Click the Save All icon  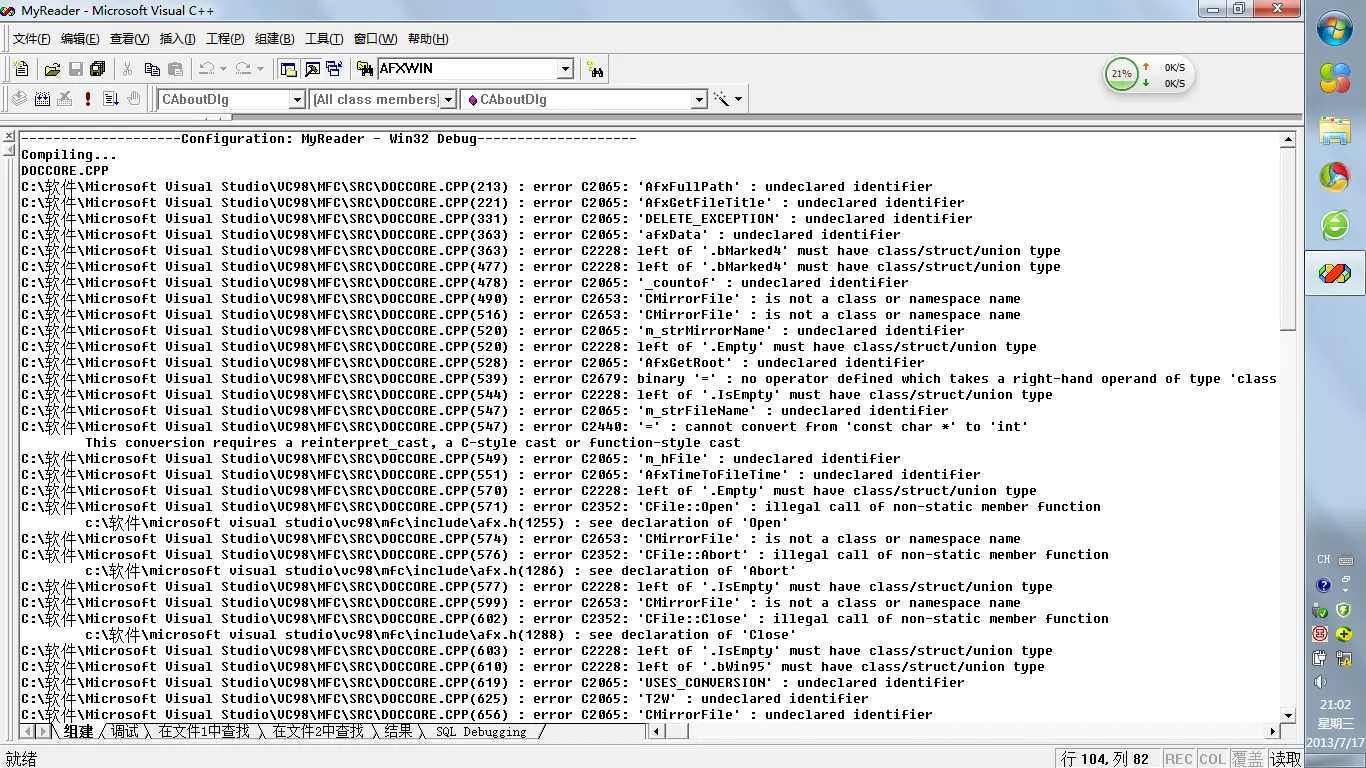click(x=98, y=69)
